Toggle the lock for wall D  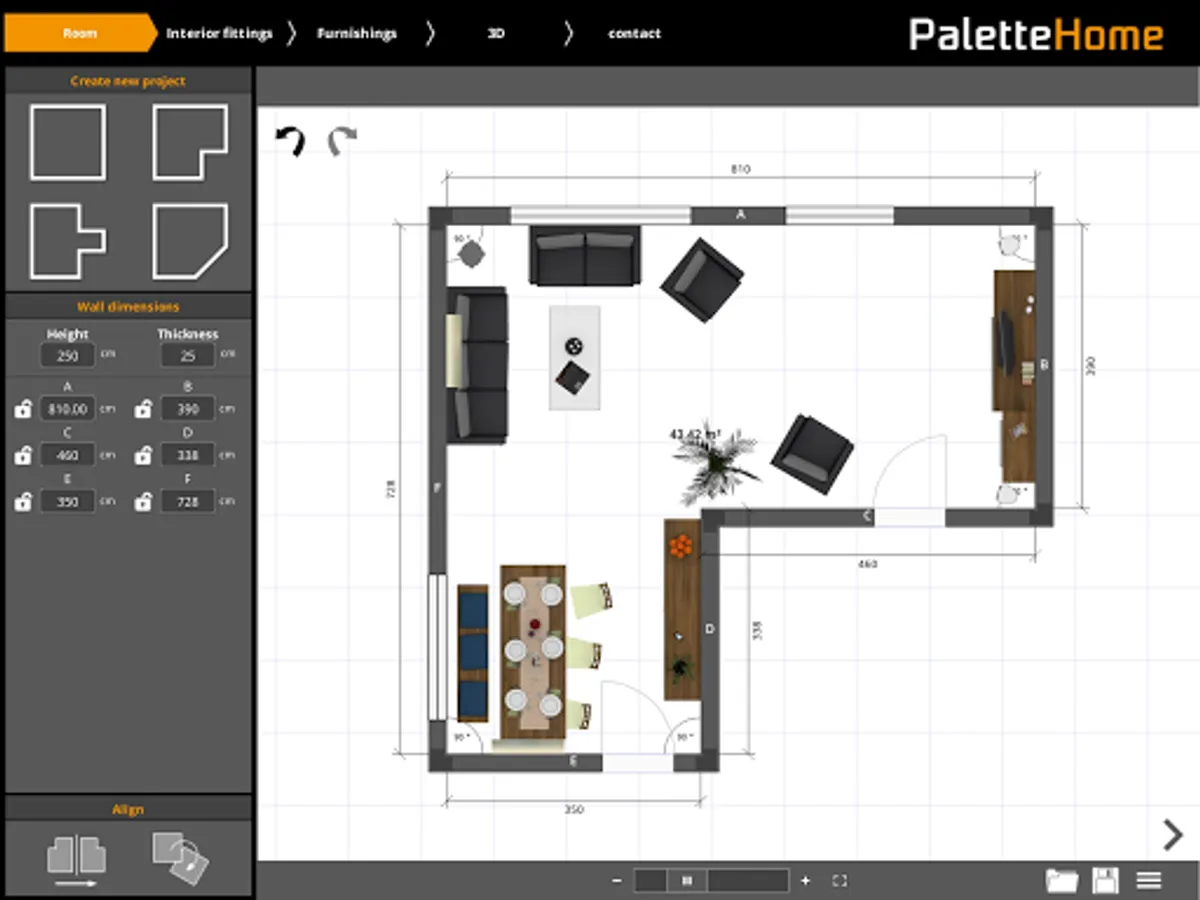tap(143, 456)
